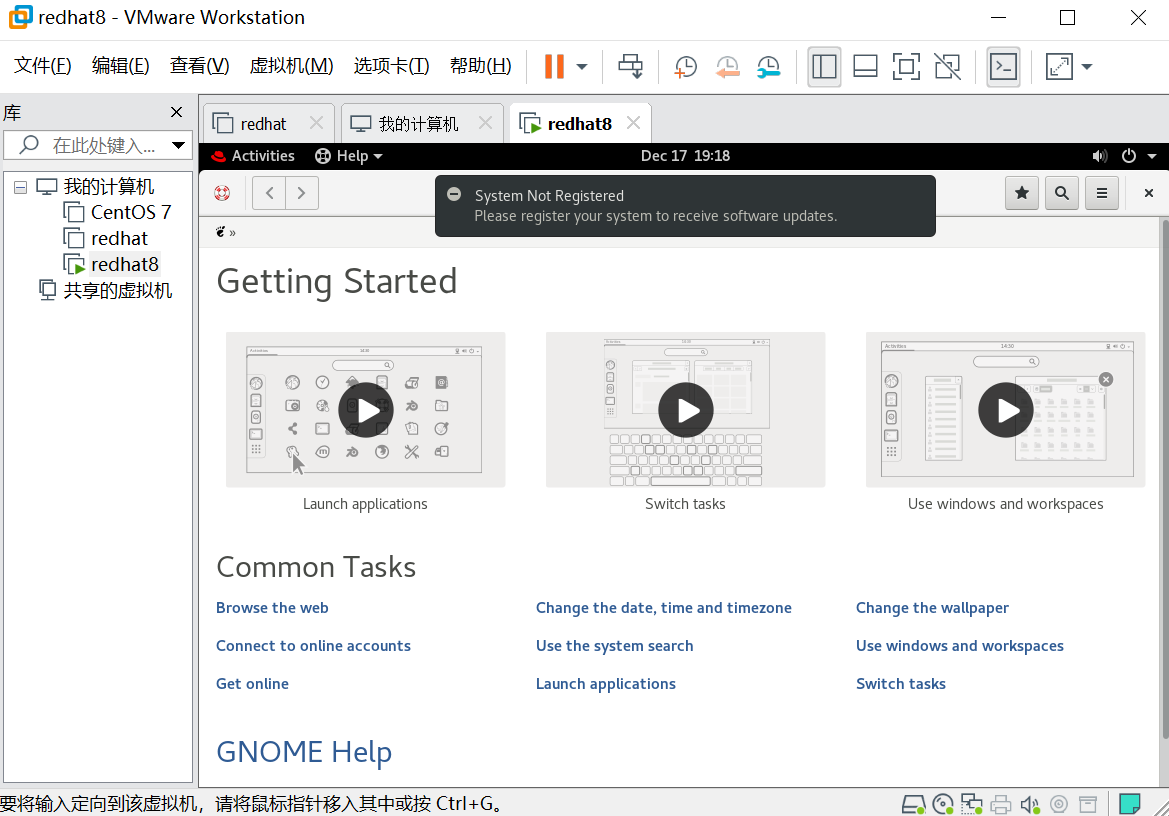The image size is (1169, 816).
Task: Send Ctrl+Alt+Del to the virtual machine
Action: [x=631, y=66]
